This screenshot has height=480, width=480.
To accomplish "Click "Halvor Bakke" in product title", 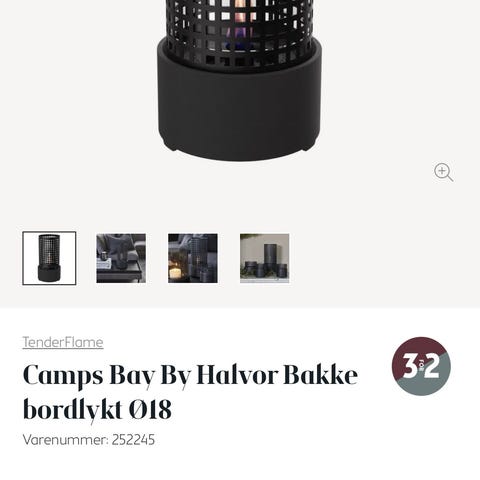I will click(277, 375).
